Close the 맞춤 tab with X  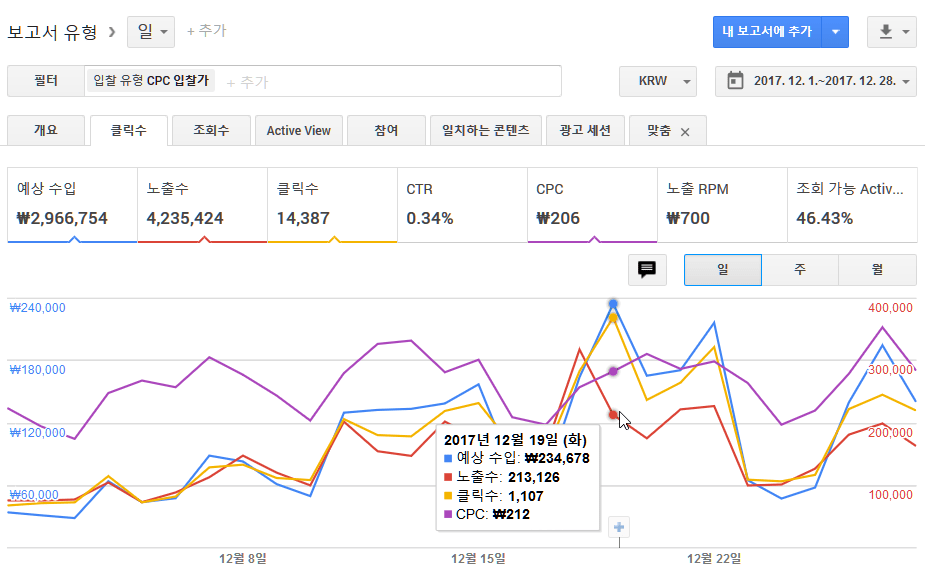coord(685,131)
